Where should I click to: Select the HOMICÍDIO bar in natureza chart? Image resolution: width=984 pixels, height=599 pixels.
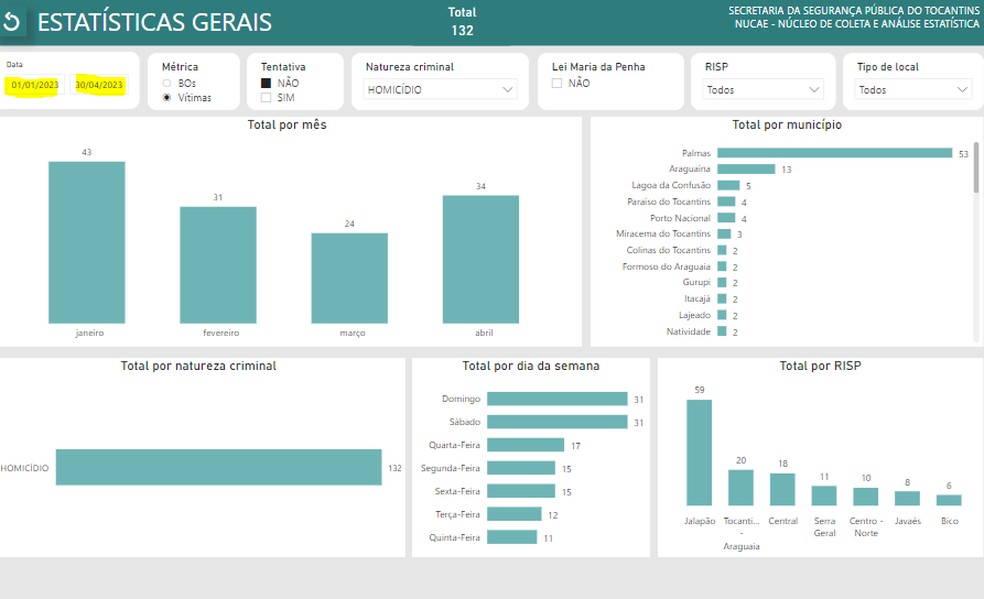[x=218, y=467]
